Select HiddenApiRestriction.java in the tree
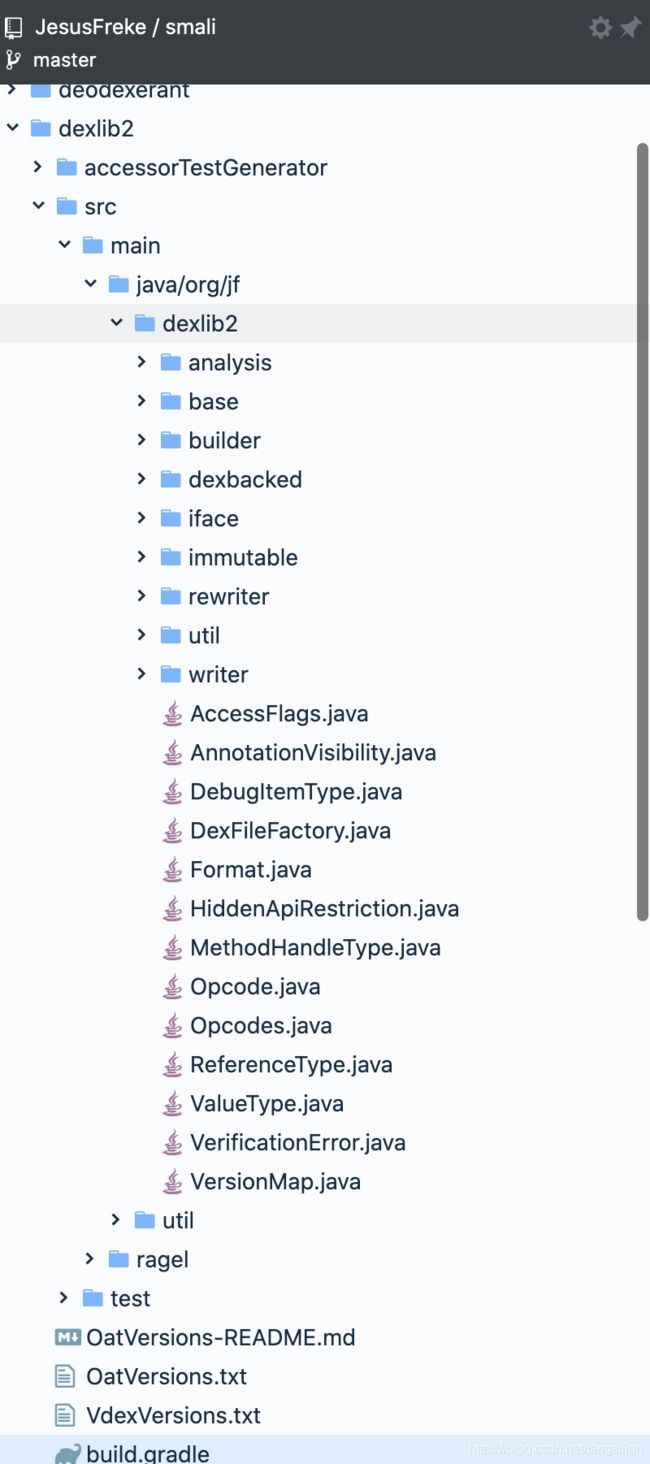This screenshot has width=650, height=1464. coord(324,908)
